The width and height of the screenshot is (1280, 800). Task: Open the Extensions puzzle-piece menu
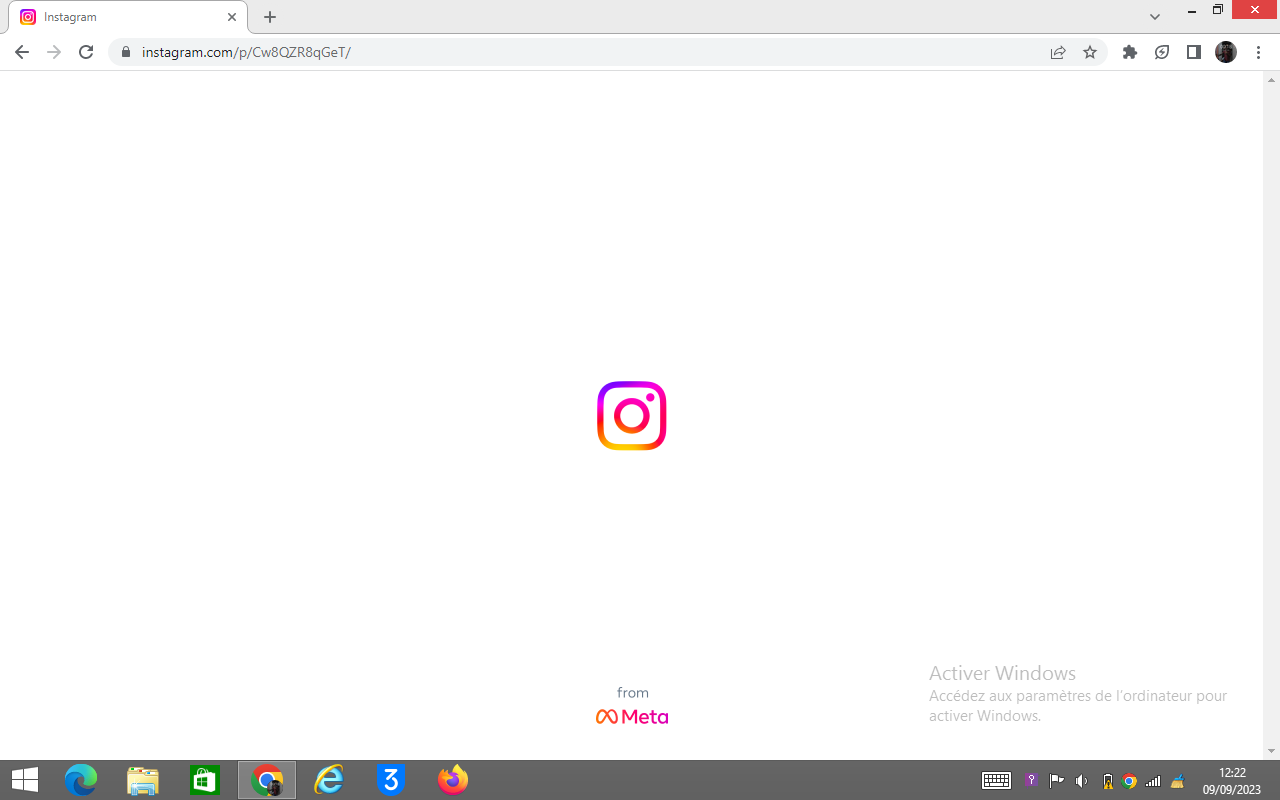(x=1130, y=52)
